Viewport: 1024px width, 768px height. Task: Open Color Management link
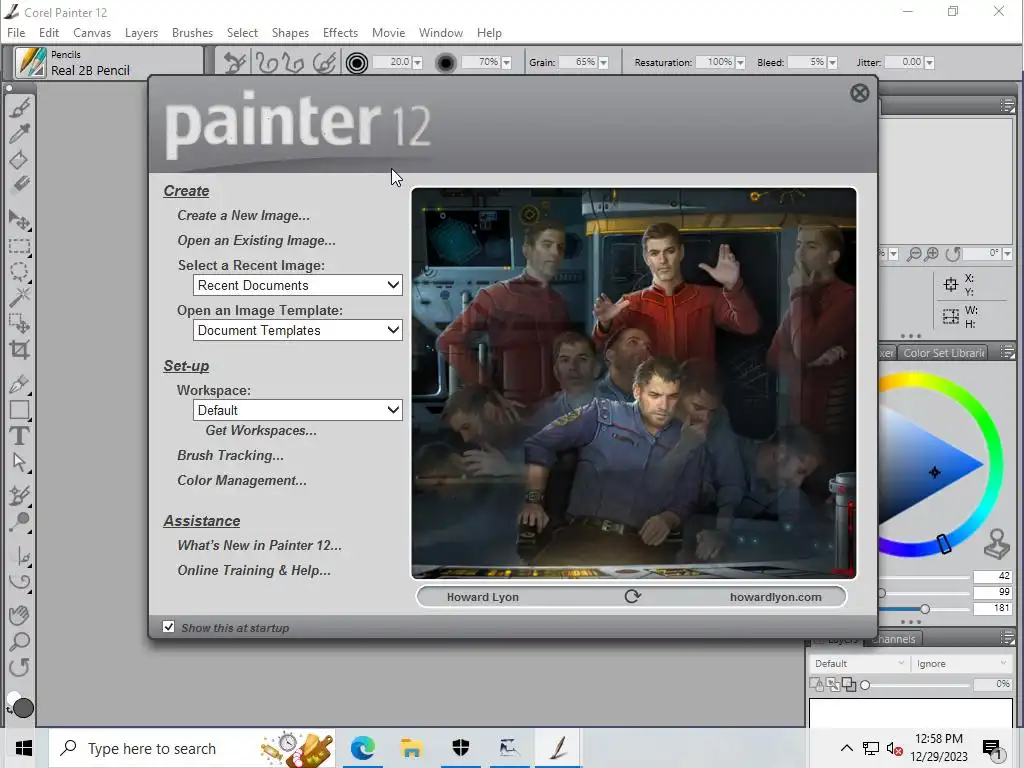(242, 480)
